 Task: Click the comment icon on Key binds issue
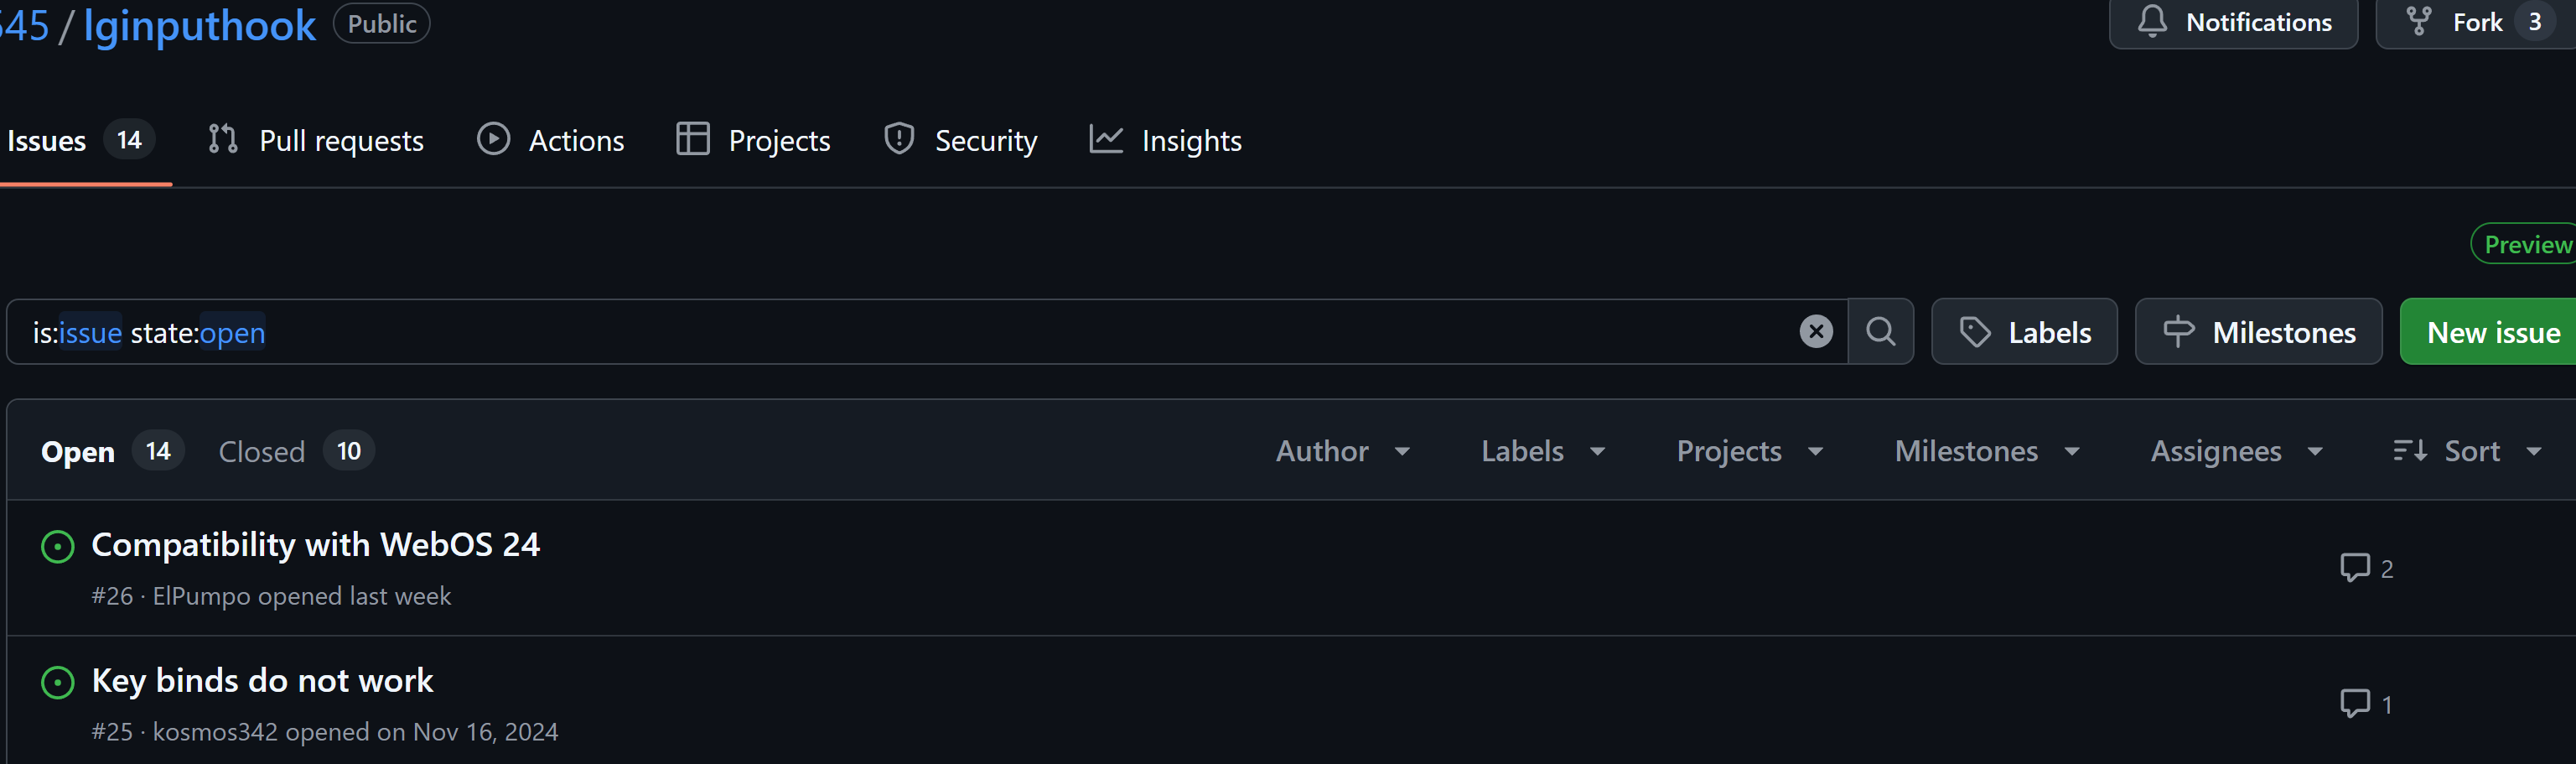[x=2354, y=704]
